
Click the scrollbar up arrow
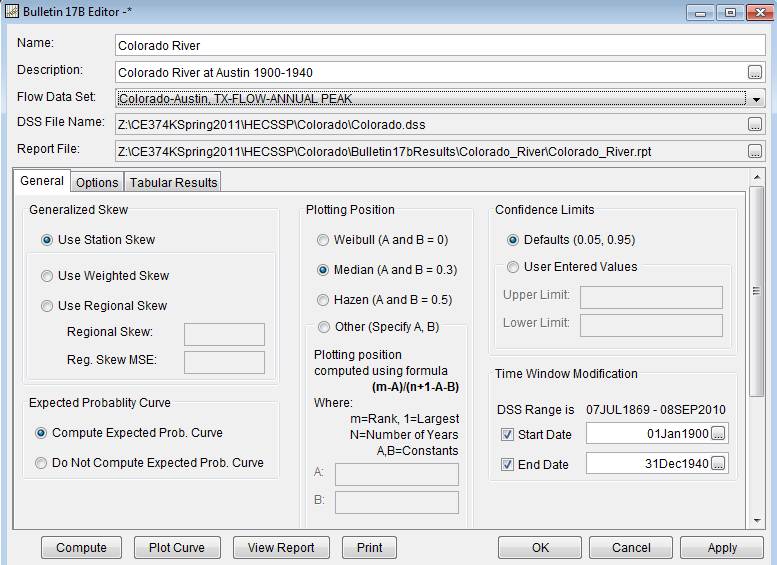757,177
